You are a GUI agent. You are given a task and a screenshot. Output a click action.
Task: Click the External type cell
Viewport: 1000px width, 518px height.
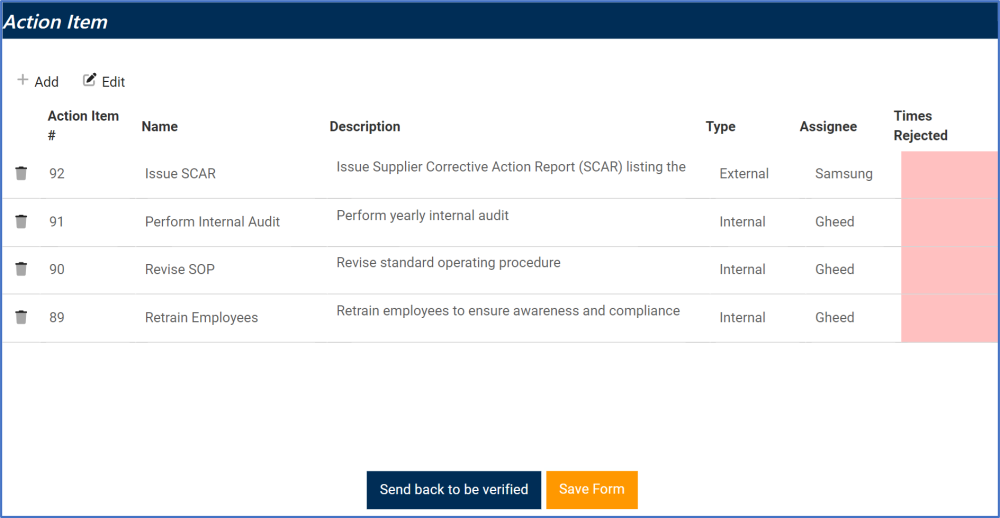pos(744,174)
